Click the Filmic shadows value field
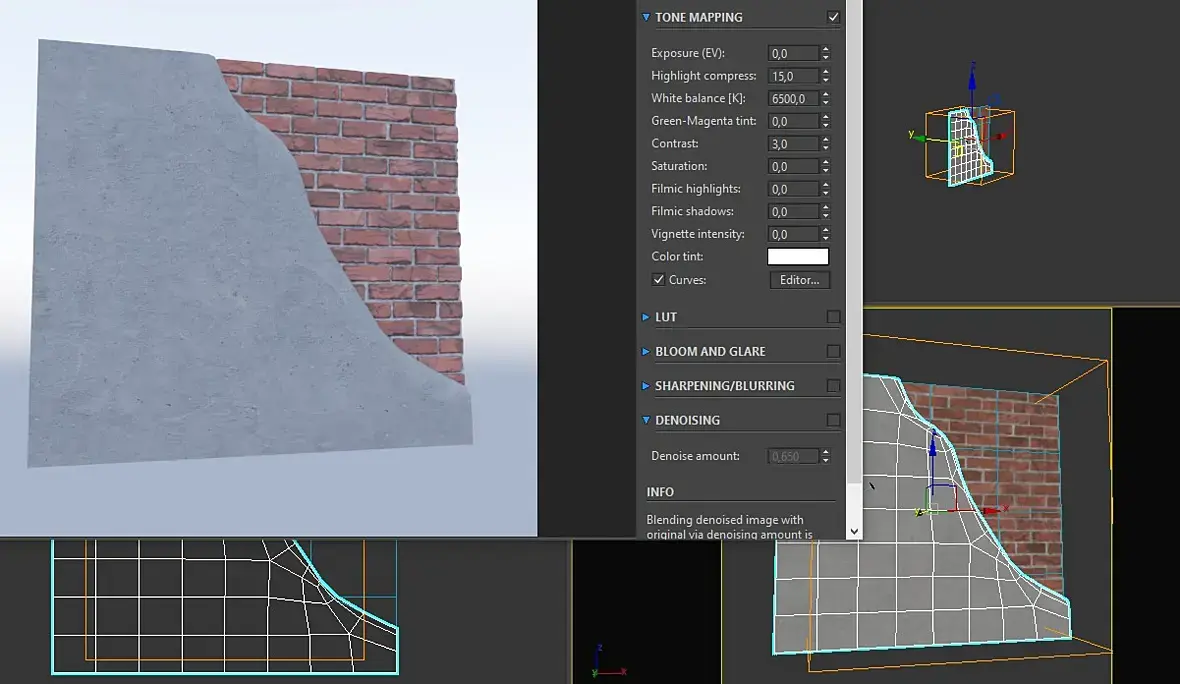The image size is (1180, 684). click(793, 211)
